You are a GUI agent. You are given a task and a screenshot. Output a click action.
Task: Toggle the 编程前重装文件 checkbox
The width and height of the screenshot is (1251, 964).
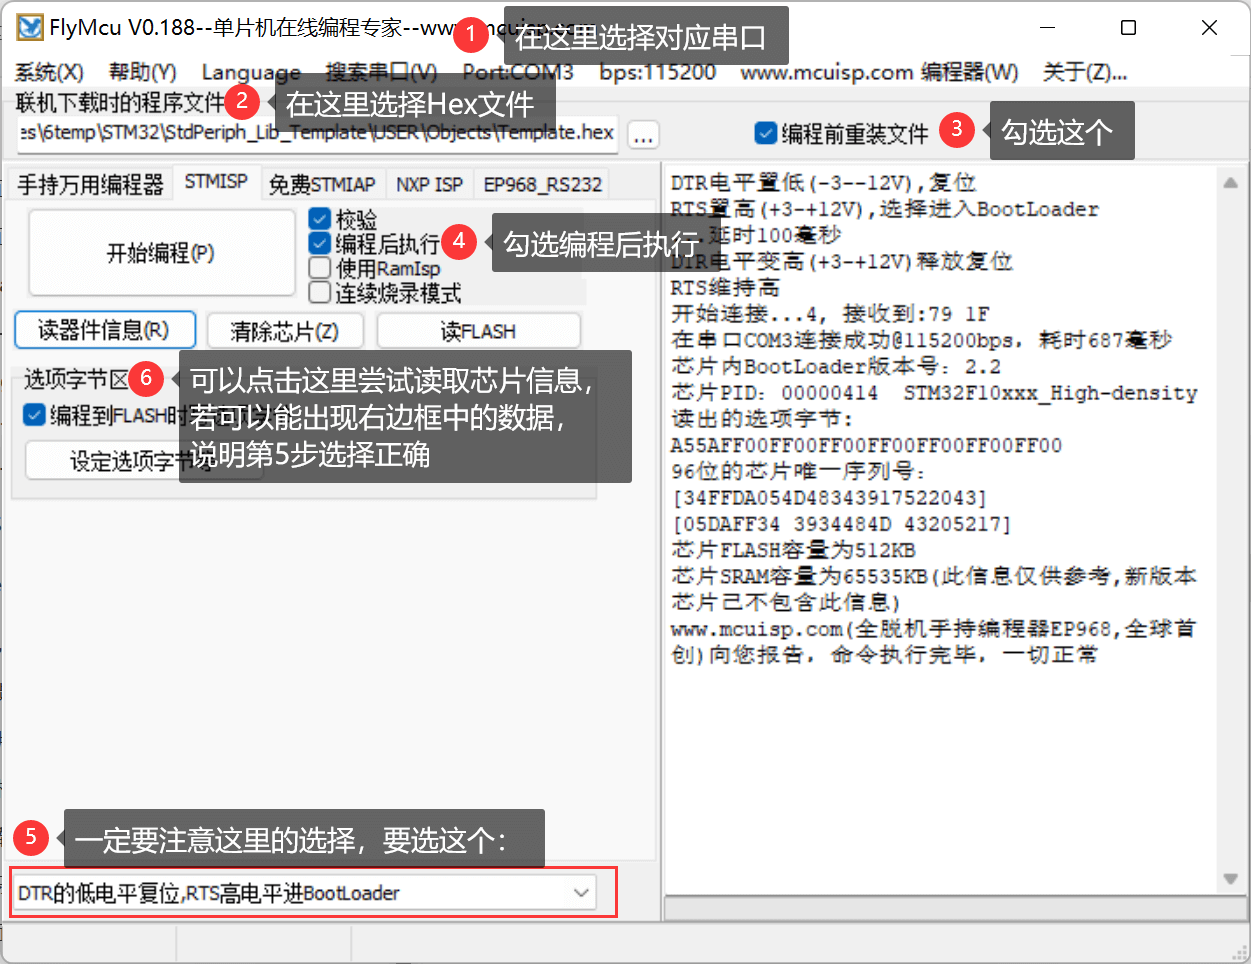pos(766,133)
